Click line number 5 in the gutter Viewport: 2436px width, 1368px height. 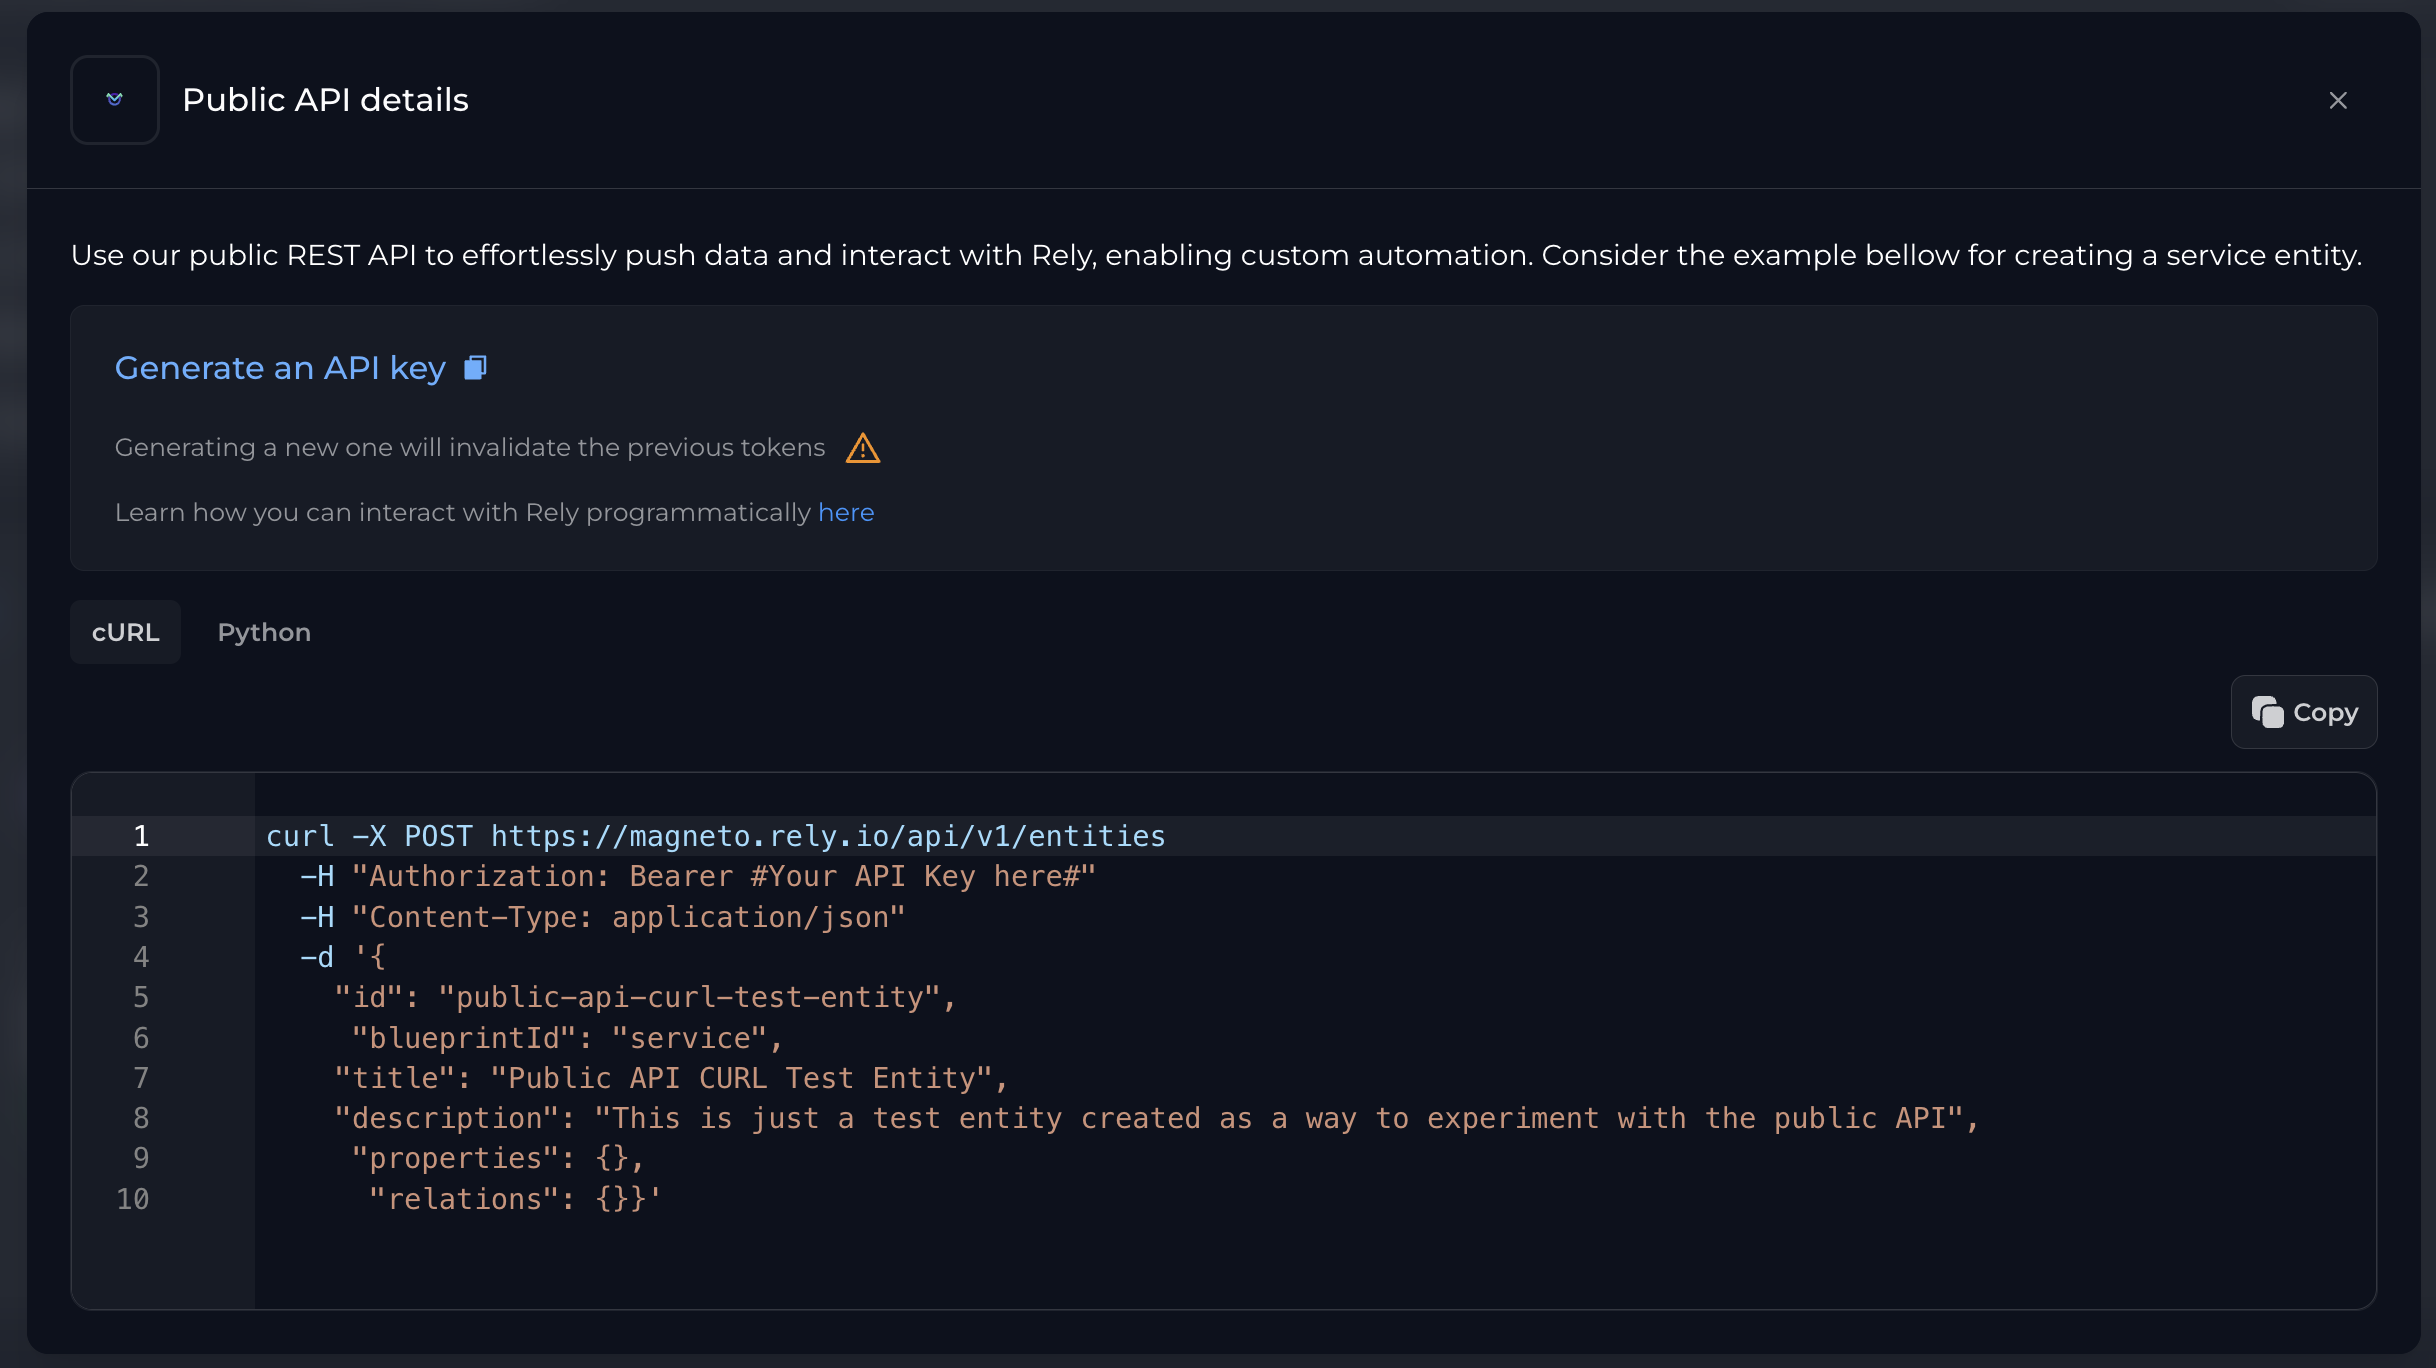pyautogui.click(x=141, y=997)
